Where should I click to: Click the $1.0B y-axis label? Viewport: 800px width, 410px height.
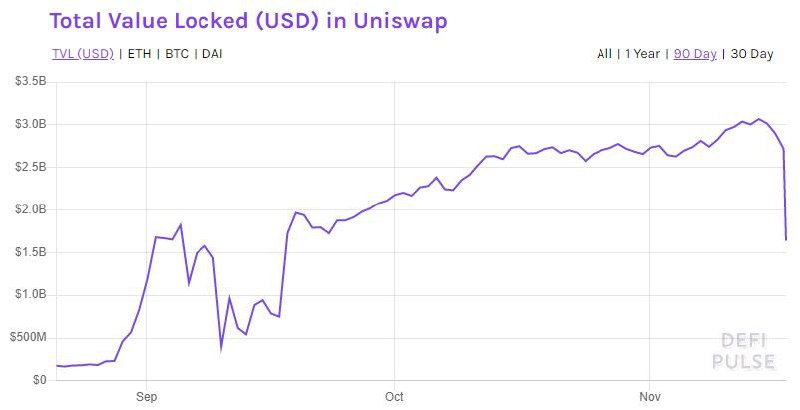pos(30,295)
